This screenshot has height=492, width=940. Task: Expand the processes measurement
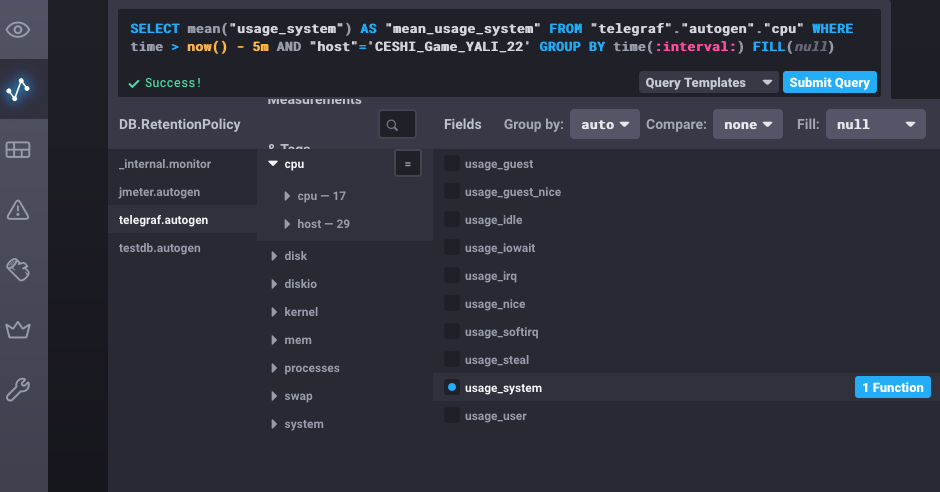tap(274, 368)
